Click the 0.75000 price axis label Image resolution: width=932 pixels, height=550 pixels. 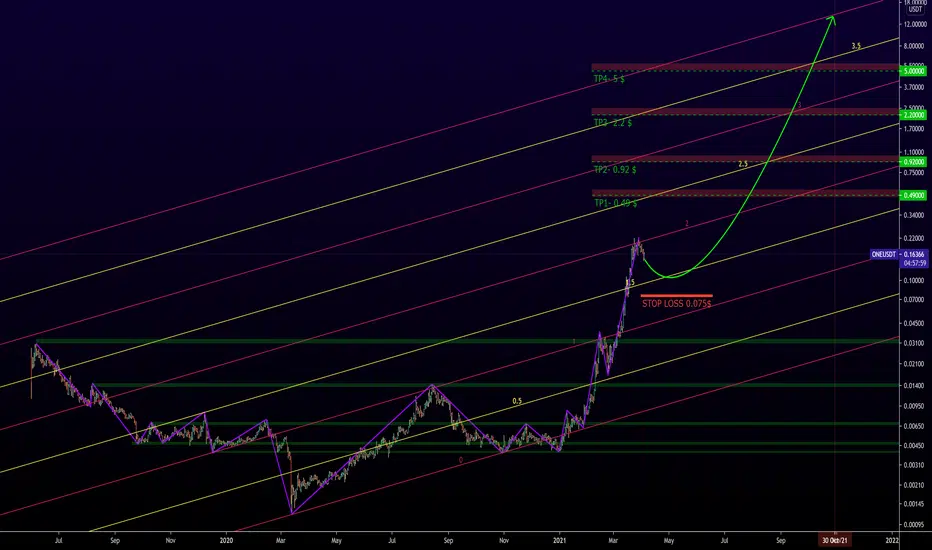[915, 173]
